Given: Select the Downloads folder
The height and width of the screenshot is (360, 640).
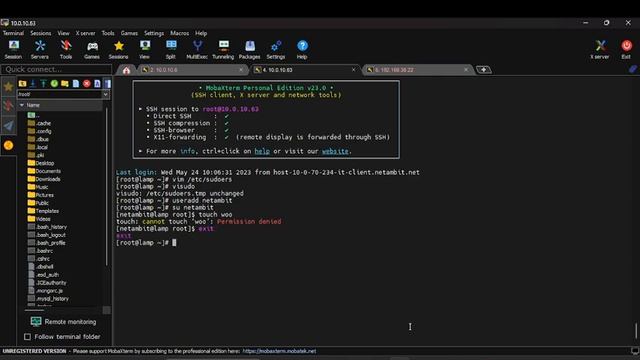Looking at the screenshot, I should click(44, 179).
